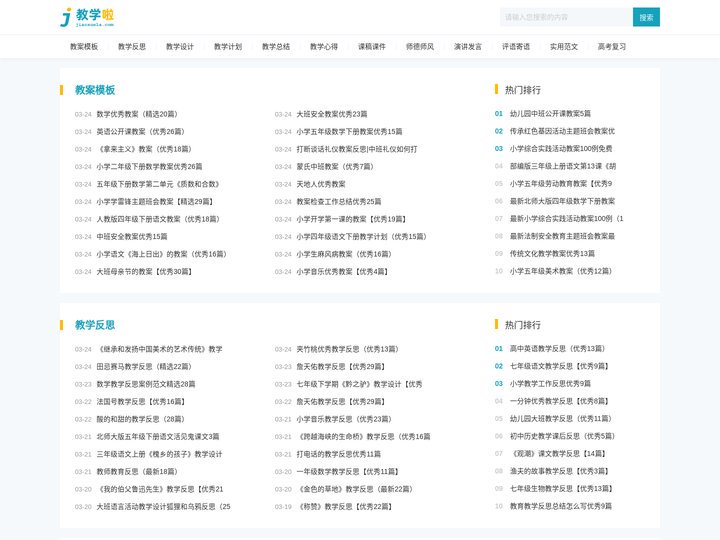
Task: Open the 教学反思 nav menu item
Action: click(x=132, y=46)
